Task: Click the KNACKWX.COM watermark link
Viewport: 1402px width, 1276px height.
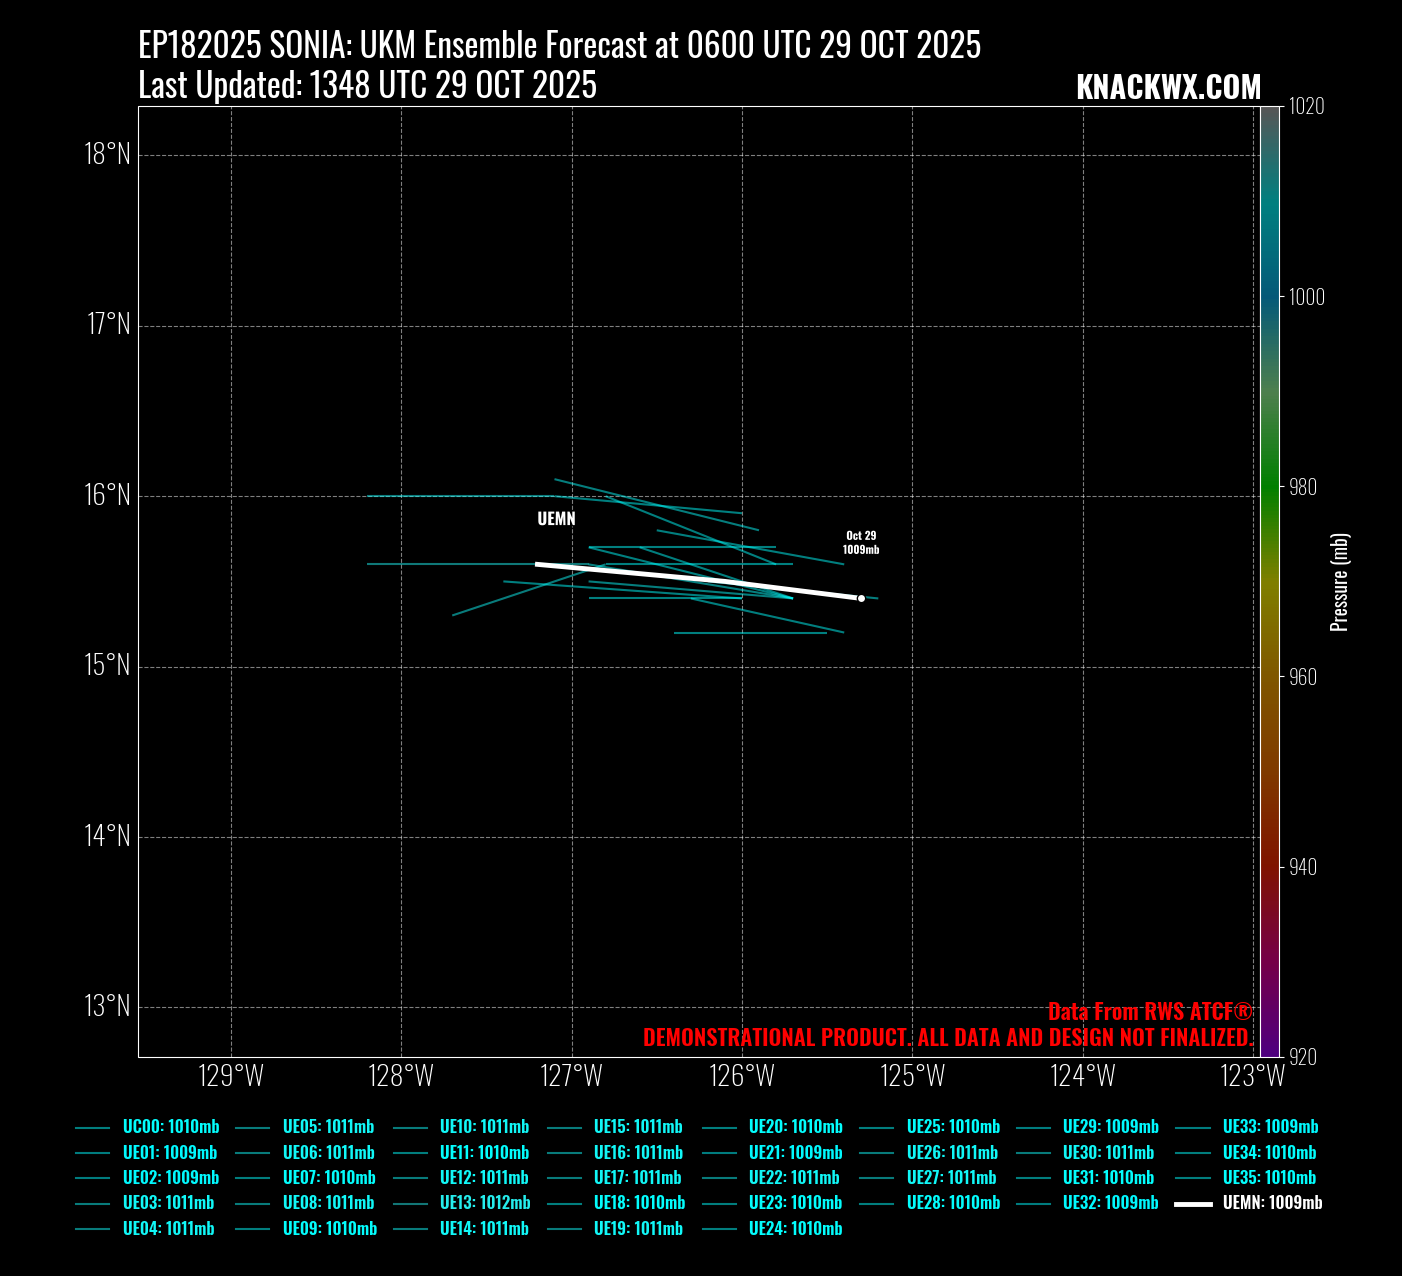Action: tap(1168, 88)
